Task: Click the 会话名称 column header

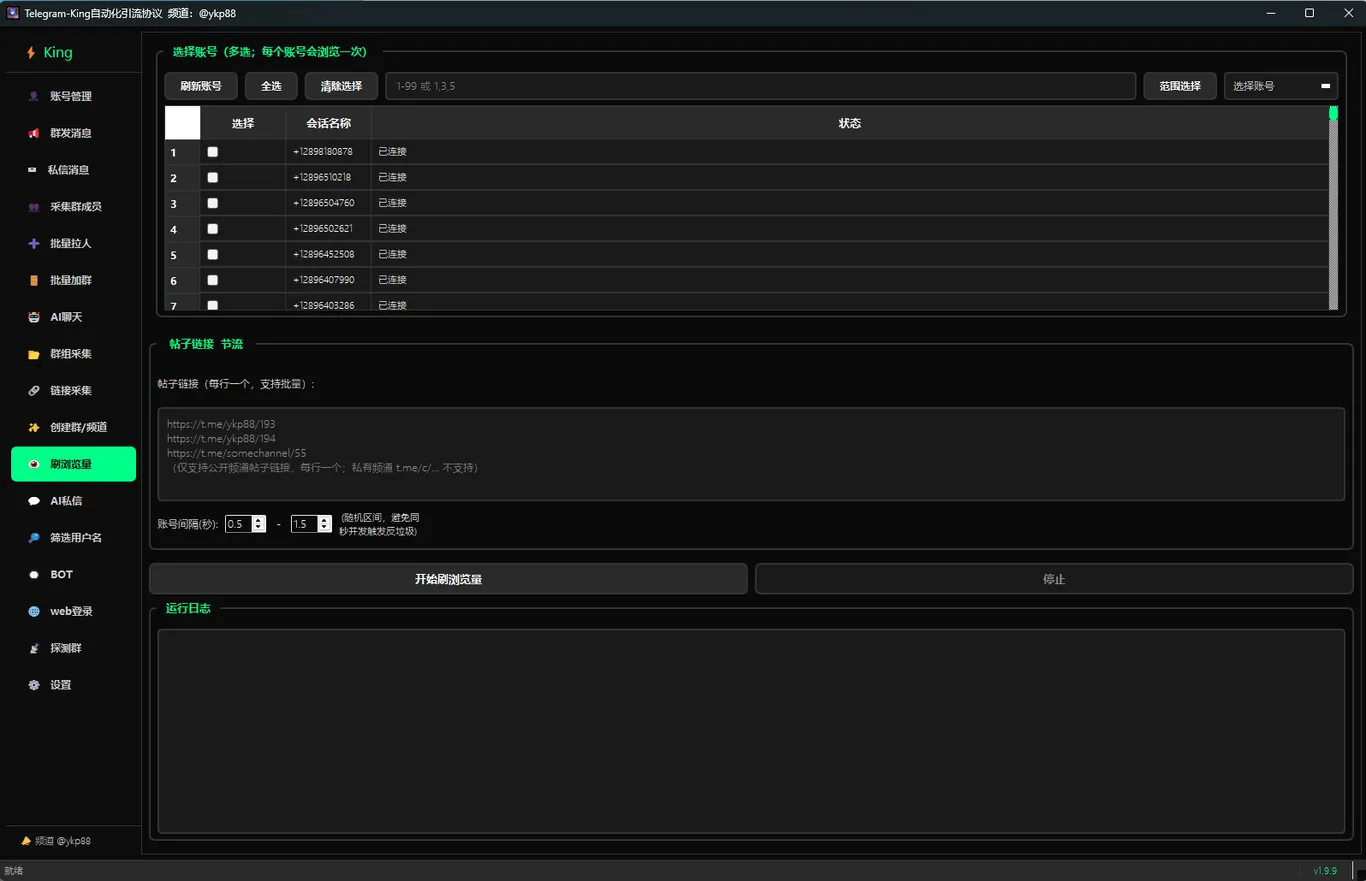Action: (x=328, y=123)
